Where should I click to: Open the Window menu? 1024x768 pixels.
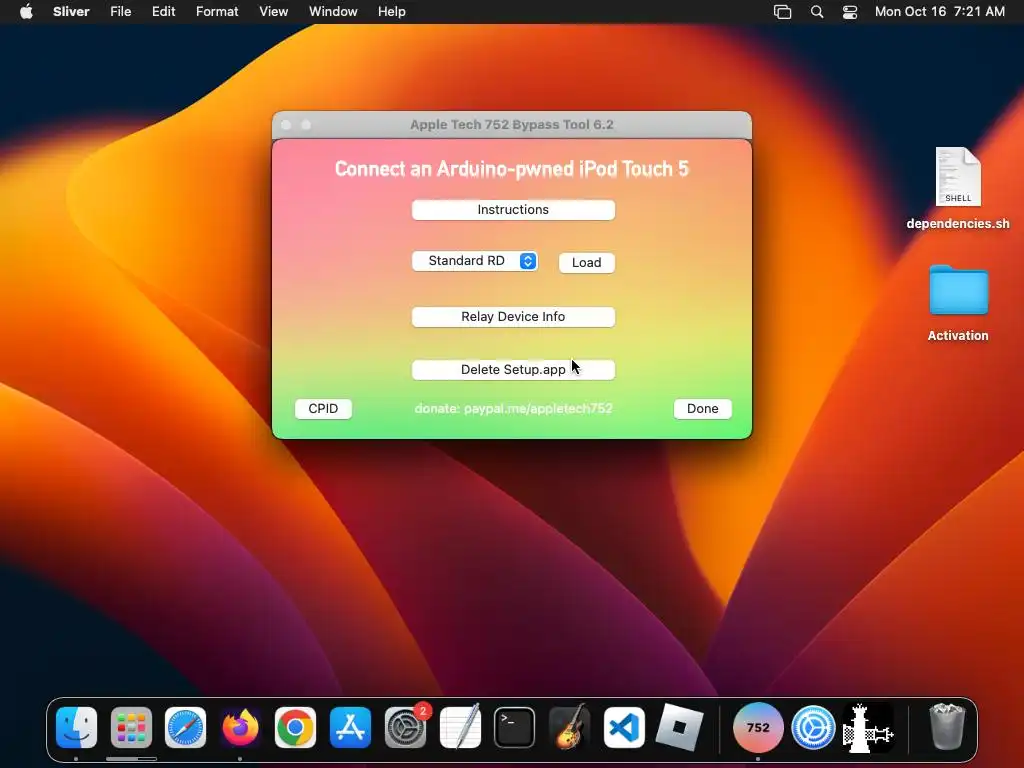click(x=333, y=12)
